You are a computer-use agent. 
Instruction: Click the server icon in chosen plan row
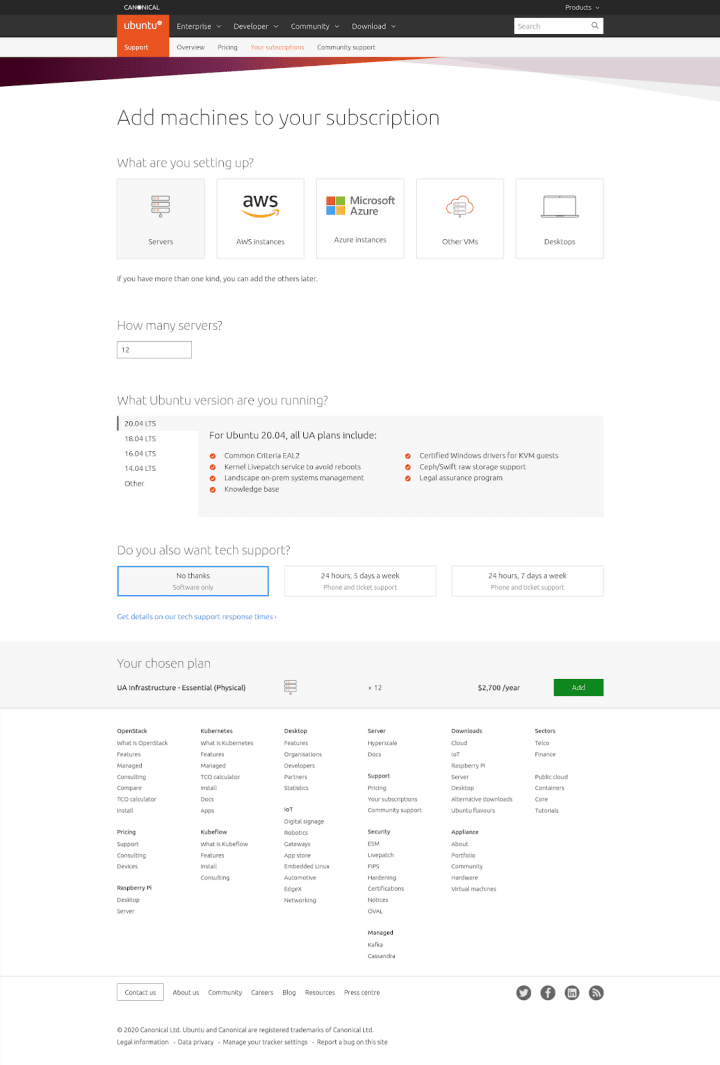(x=290, y=687)
